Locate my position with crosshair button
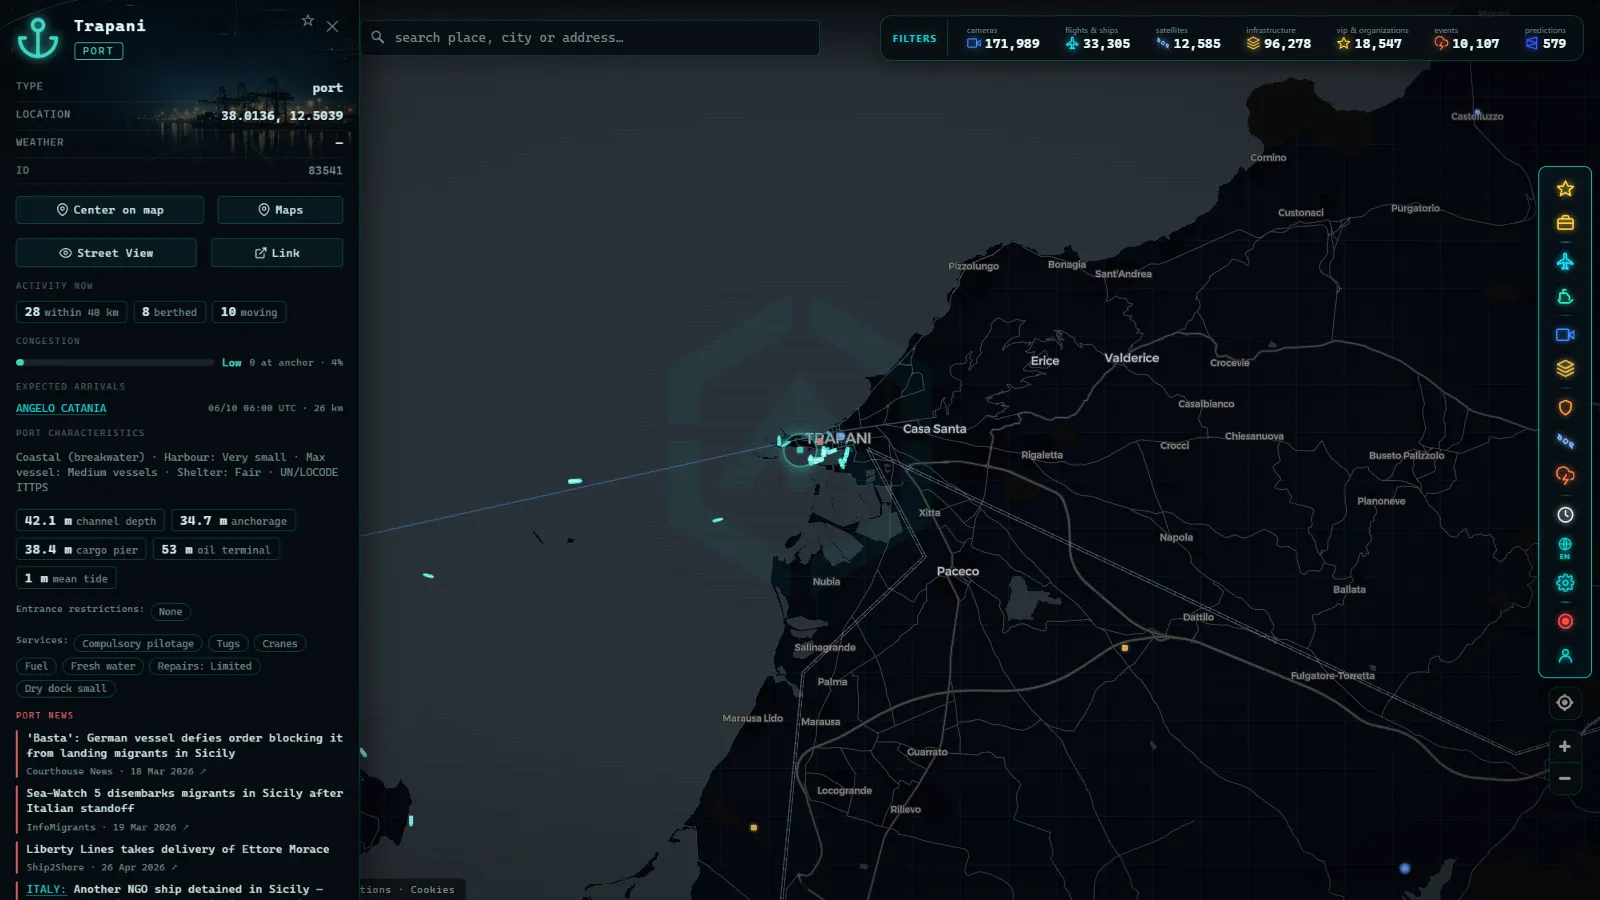The height and width of the screenshot is (900, 1600). tap(1565, 703)
